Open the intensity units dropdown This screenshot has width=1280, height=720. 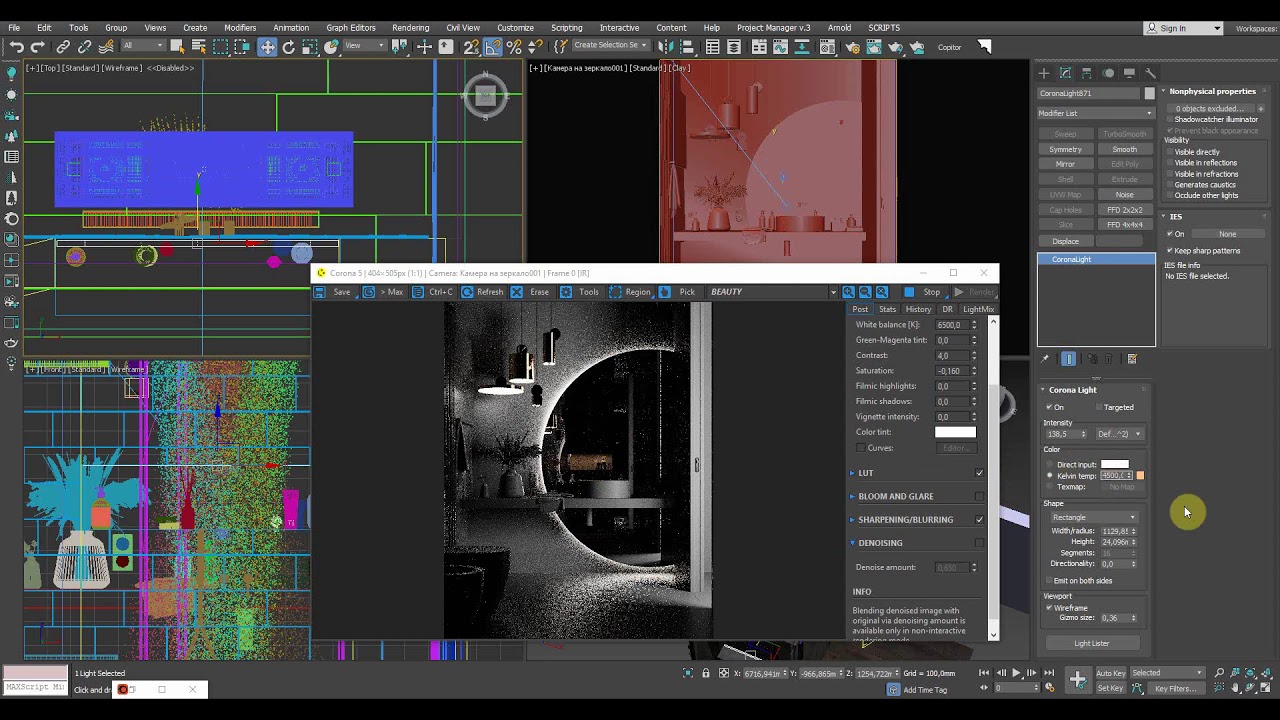(1120, 434)
